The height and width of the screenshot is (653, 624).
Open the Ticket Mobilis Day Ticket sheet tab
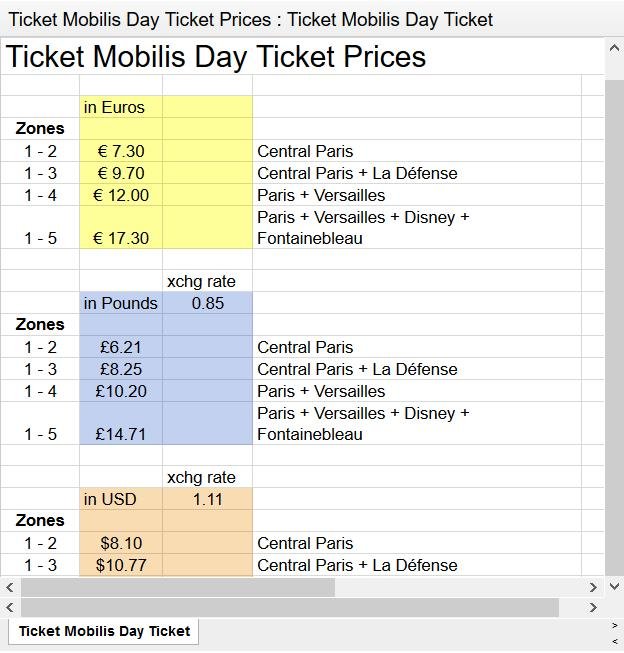[x=104, y=631]
